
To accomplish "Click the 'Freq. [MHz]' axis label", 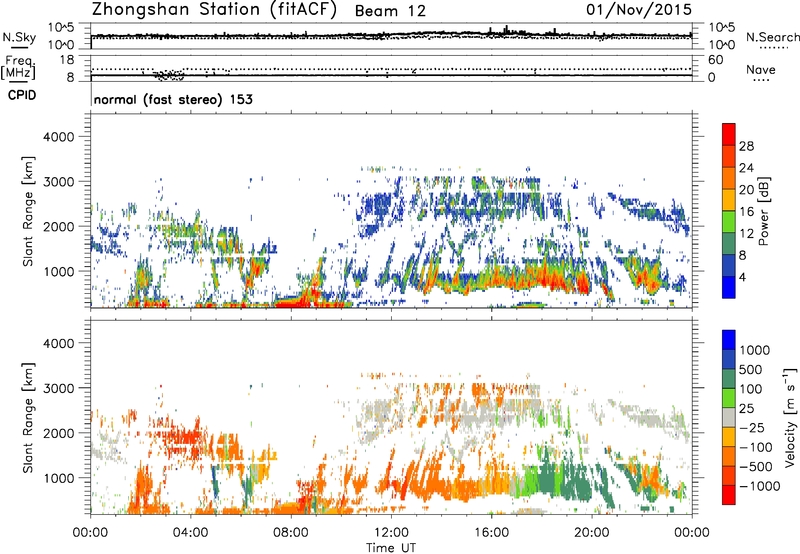I will click(x=18, y=68).
